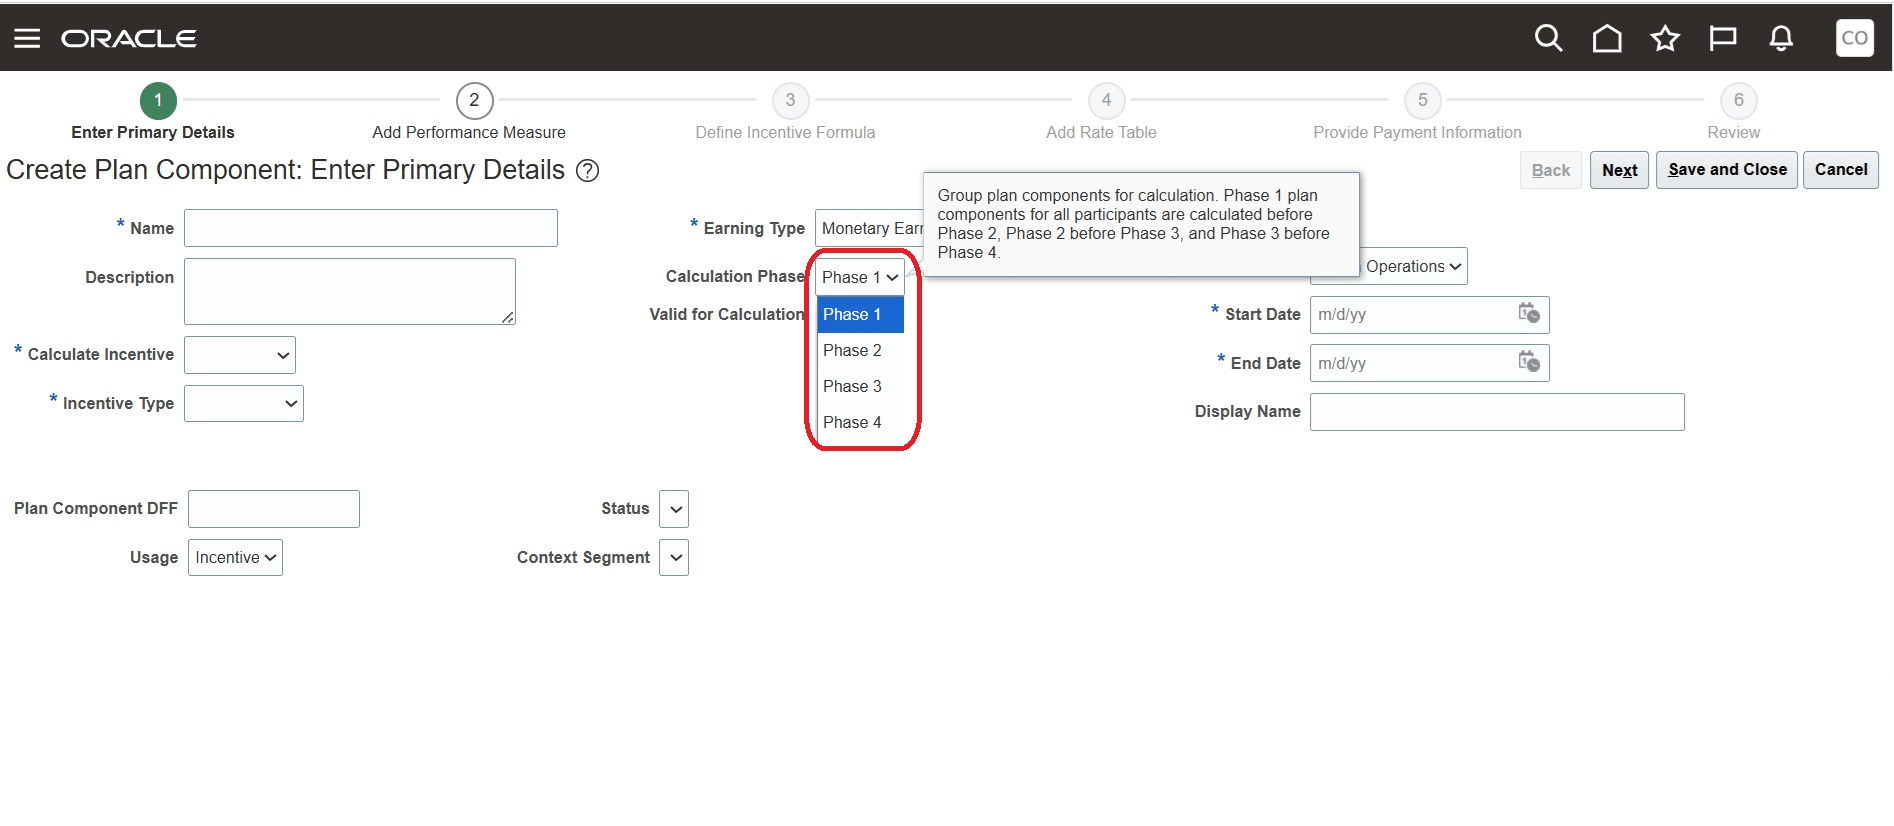Open the Watchlist flag icon
The width and height of the screenshot is (1894, 826).
(1723, 38)
